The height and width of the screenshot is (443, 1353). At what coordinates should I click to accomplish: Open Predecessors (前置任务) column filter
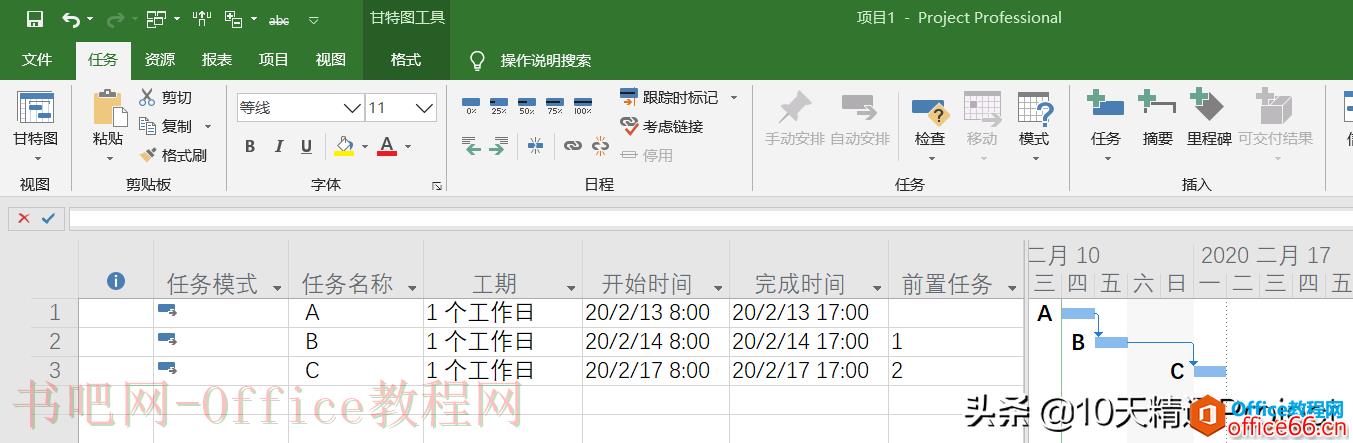(x=1012, y=288)
